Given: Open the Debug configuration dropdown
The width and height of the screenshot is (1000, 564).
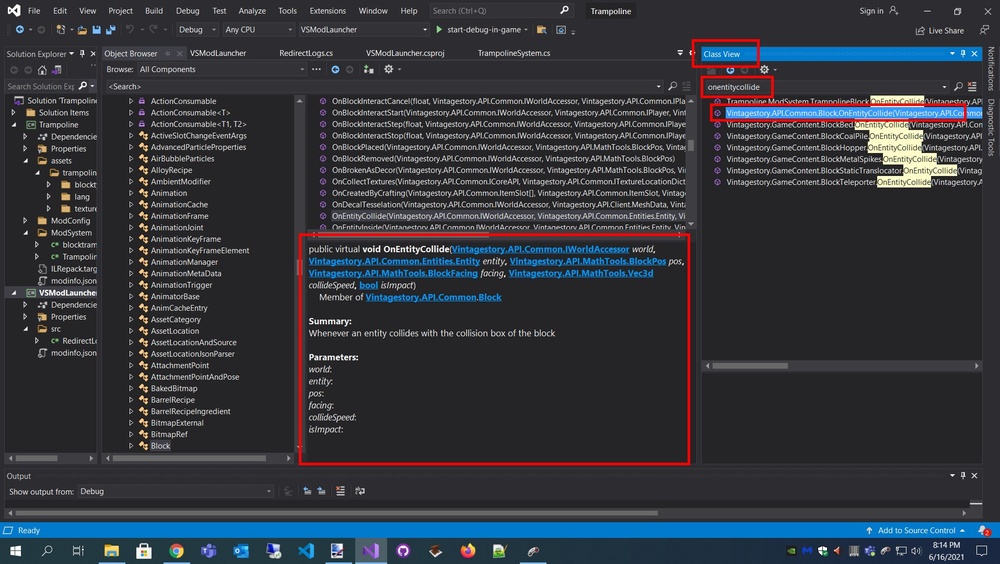Looking at the screenshot, I should pyautogui.click(x=195, y=30).
